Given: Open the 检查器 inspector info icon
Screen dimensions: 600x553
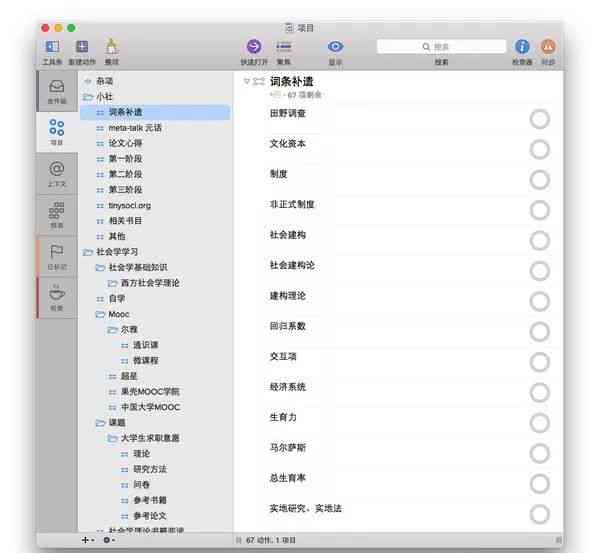Looking at the screenshot, I should click(x=522, y=47).
